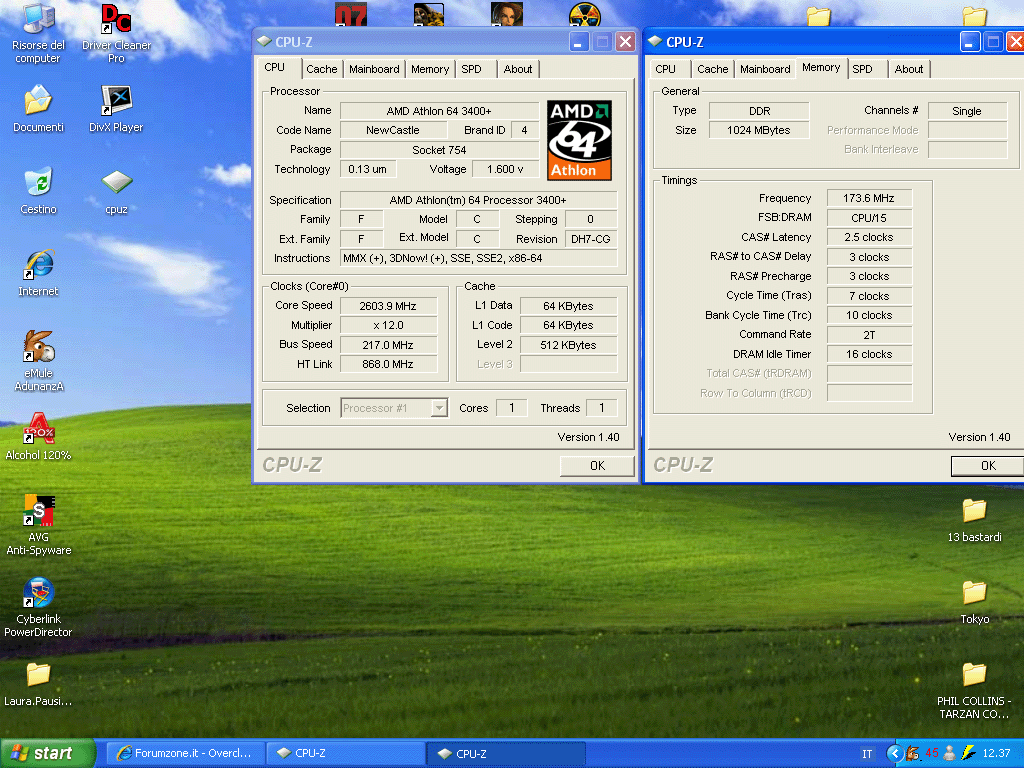
Task: Click the FSB:DRAM value CPU/15
Action: [x=869, y=218]
